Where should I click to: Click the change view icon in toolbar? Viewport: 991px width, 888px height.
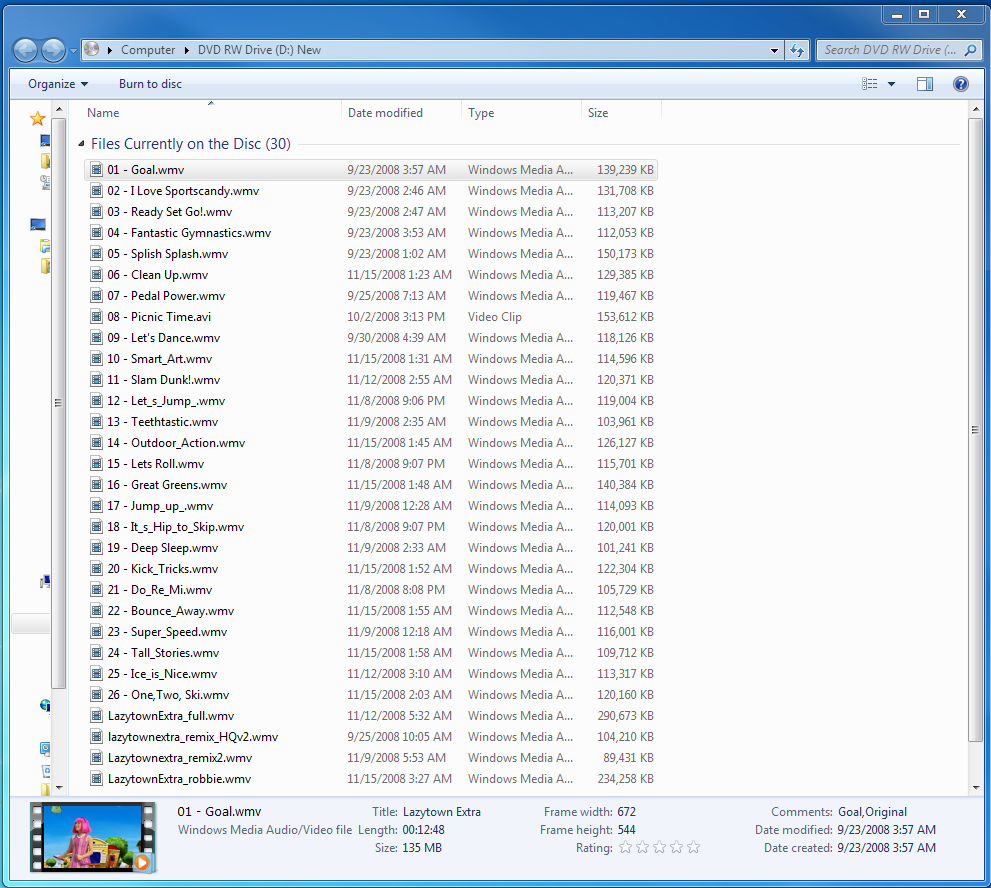click(x=870, y=84)
